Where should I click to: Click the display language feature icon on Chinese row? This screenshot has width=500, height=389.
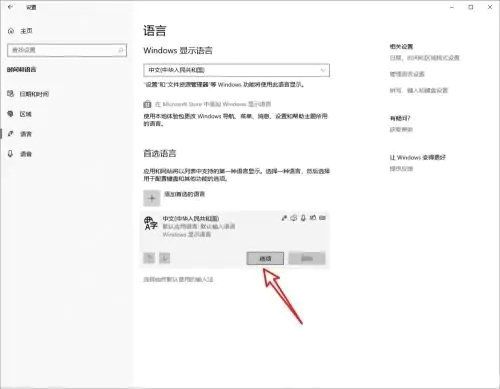click(x=284, y=218)
